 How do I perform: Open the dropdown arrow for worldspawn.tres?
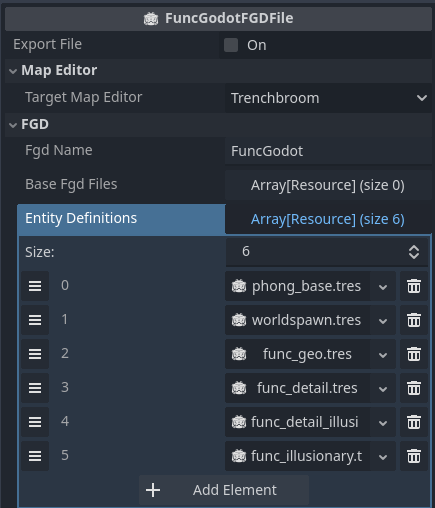tap(383, 321)
